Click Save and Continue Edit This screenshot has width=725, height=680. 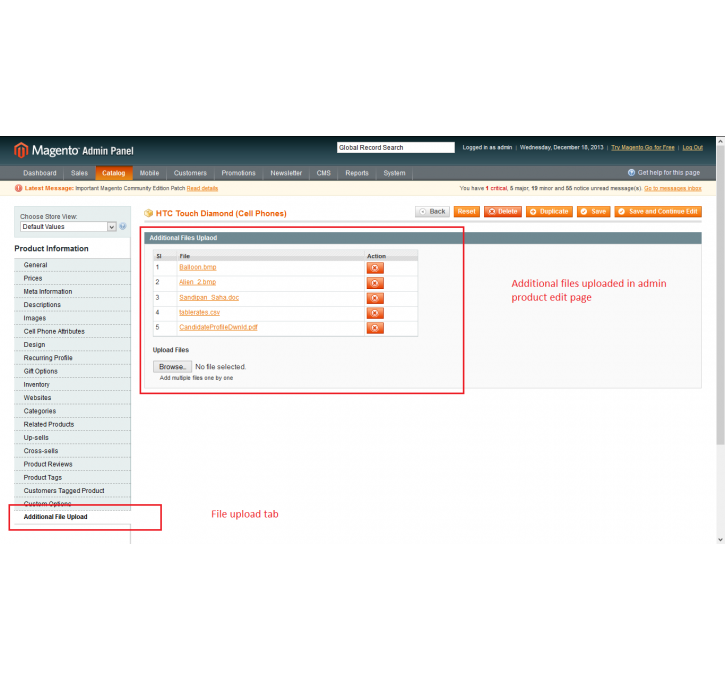pos(658,211)
